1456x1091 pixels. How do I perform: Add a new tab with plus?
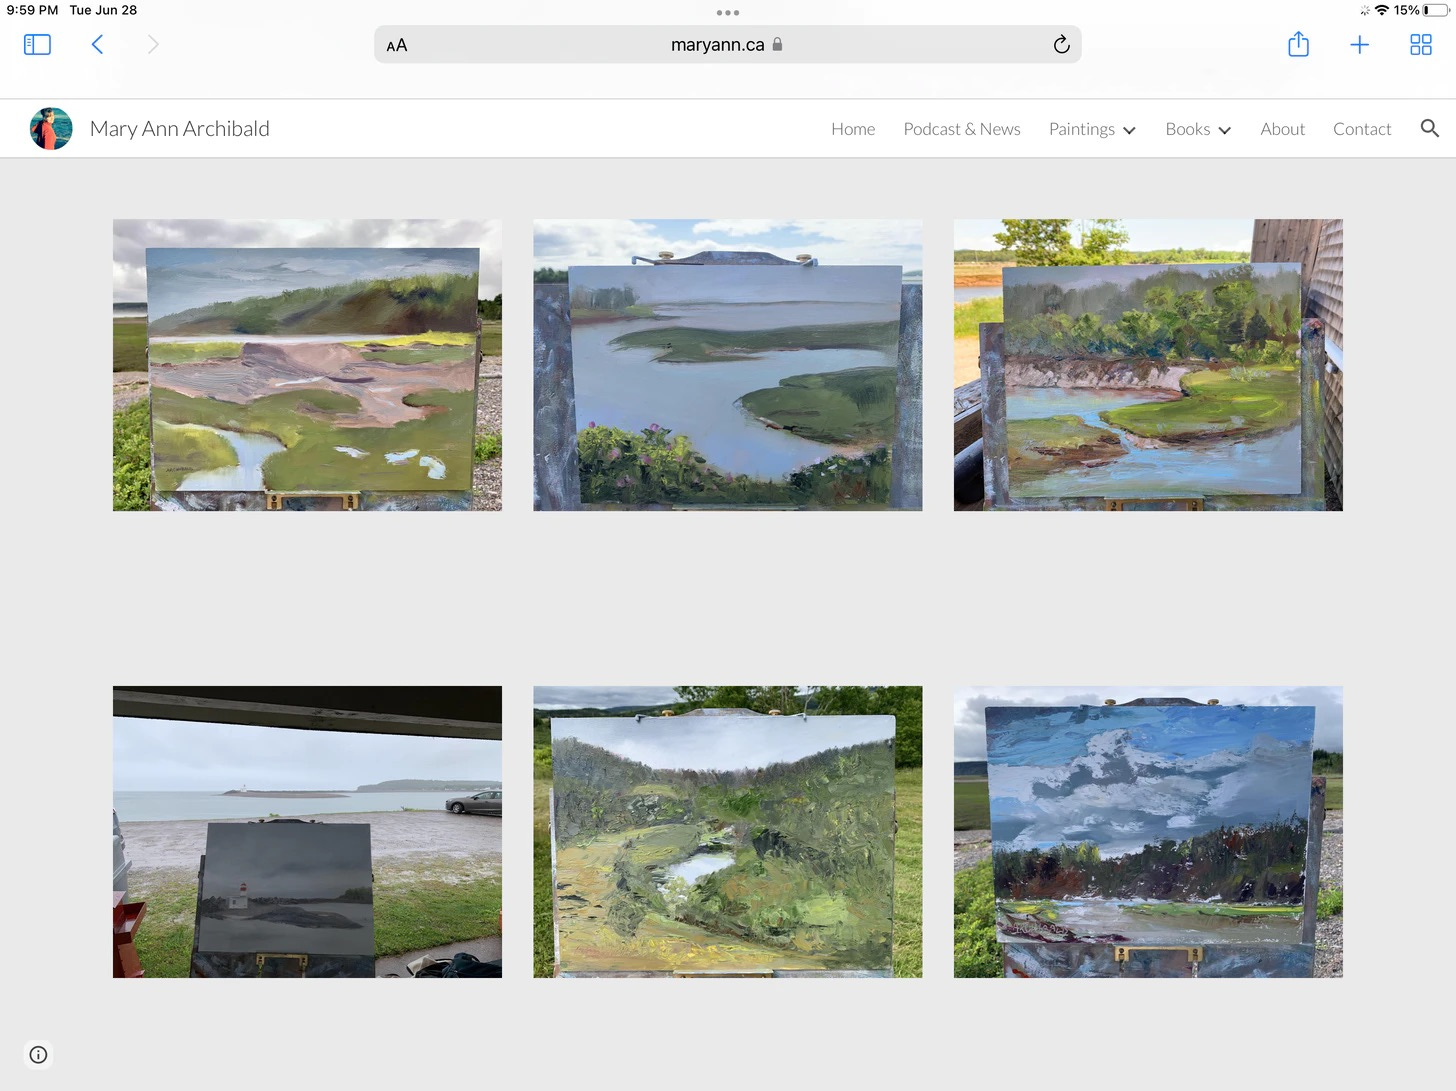point(1359,45)
